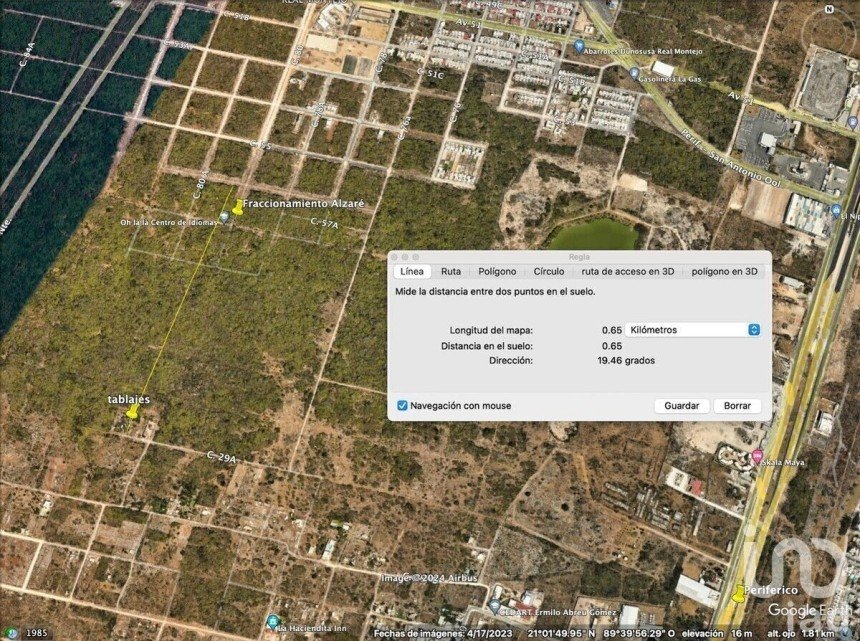860x641 pixels.
Task: Click the Distancia en el suelo value
Action: click(612, 346)
